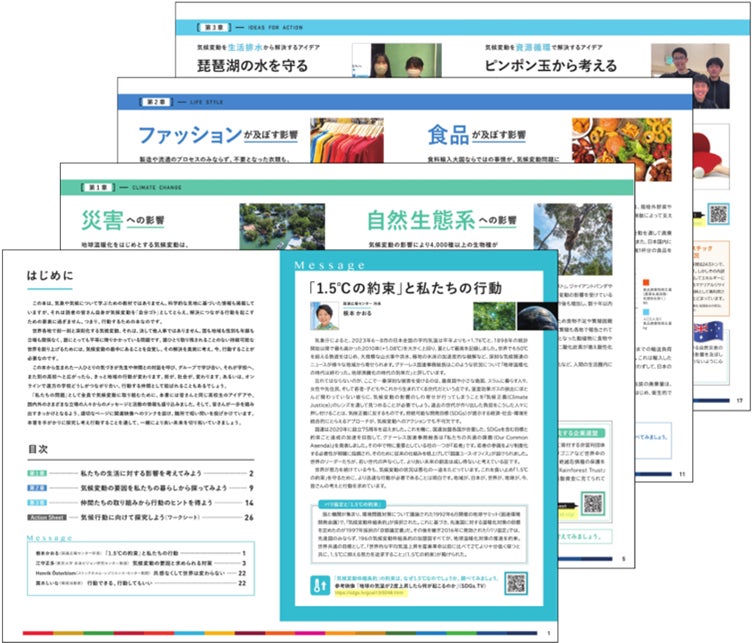Click the Australian flag image on page 17
This screenshot has width=752, height=643.
708,331
